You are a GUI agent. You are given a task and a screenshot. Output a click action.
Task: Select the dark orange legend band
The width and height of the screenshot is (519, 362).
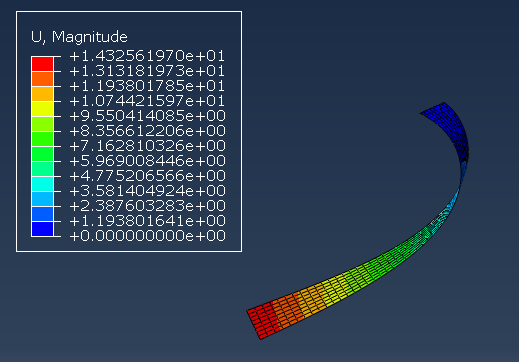(42, 79)
